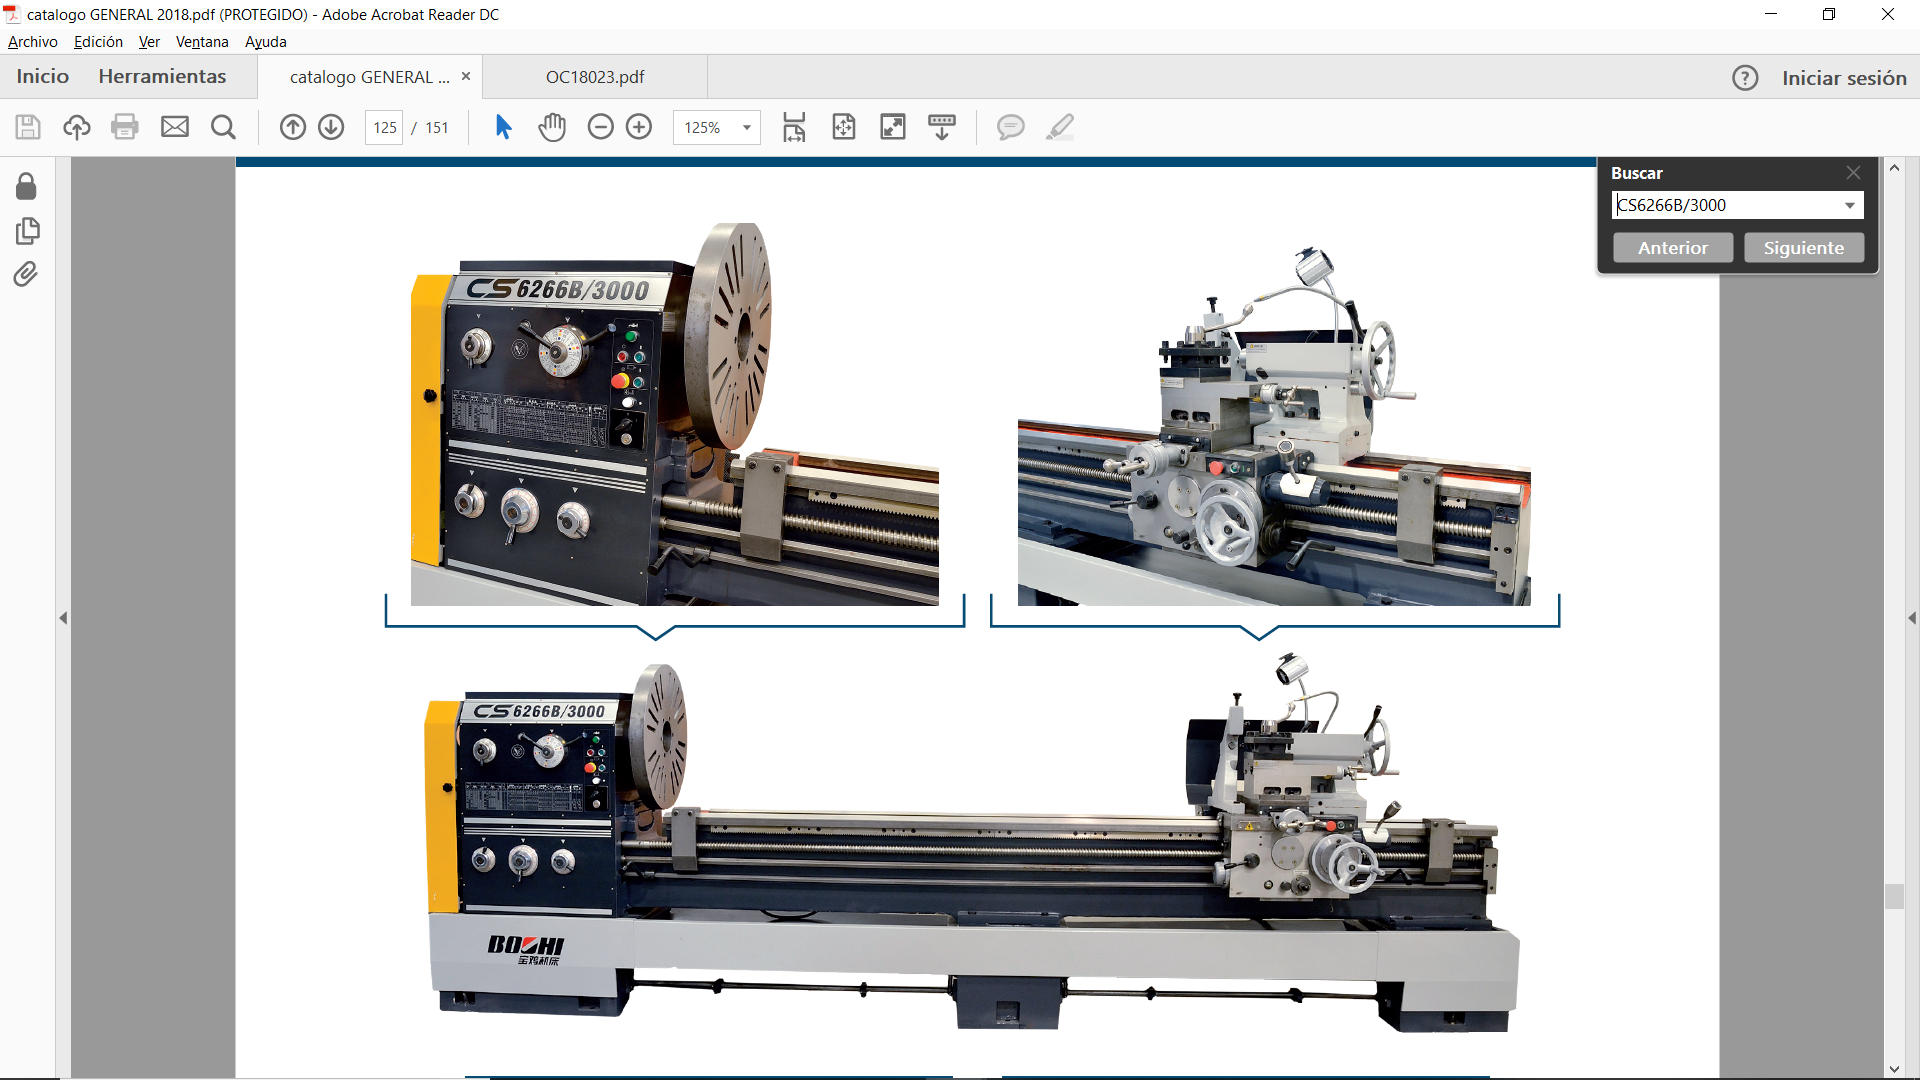The height and width of the screenshot is (1080, 1920).
Task: Click the page number field showing 125
Action: [385, 127]
